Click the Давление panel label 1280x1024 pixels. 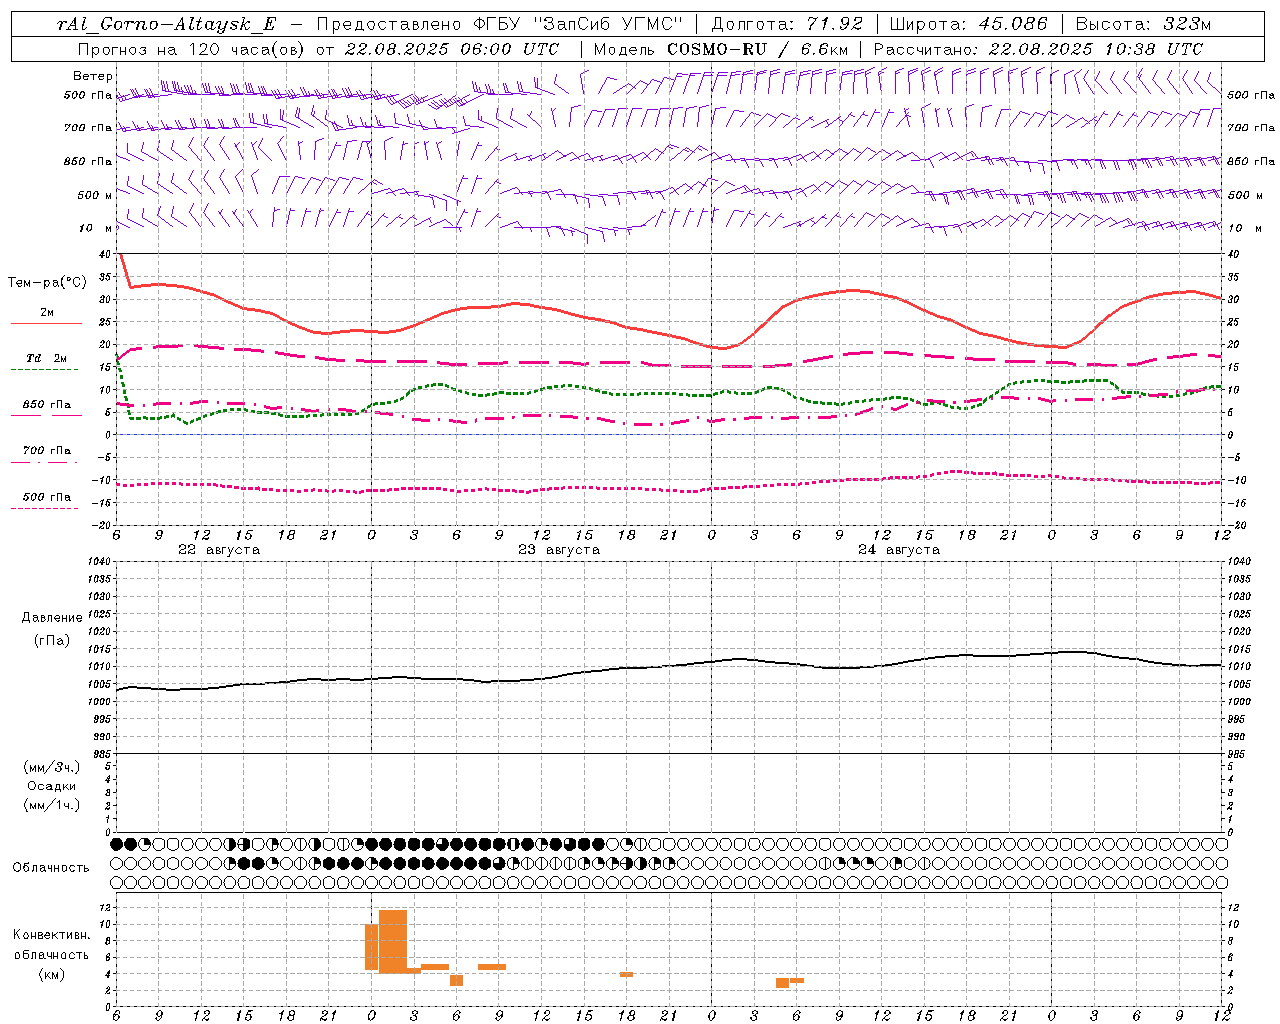tap(52, 618)
